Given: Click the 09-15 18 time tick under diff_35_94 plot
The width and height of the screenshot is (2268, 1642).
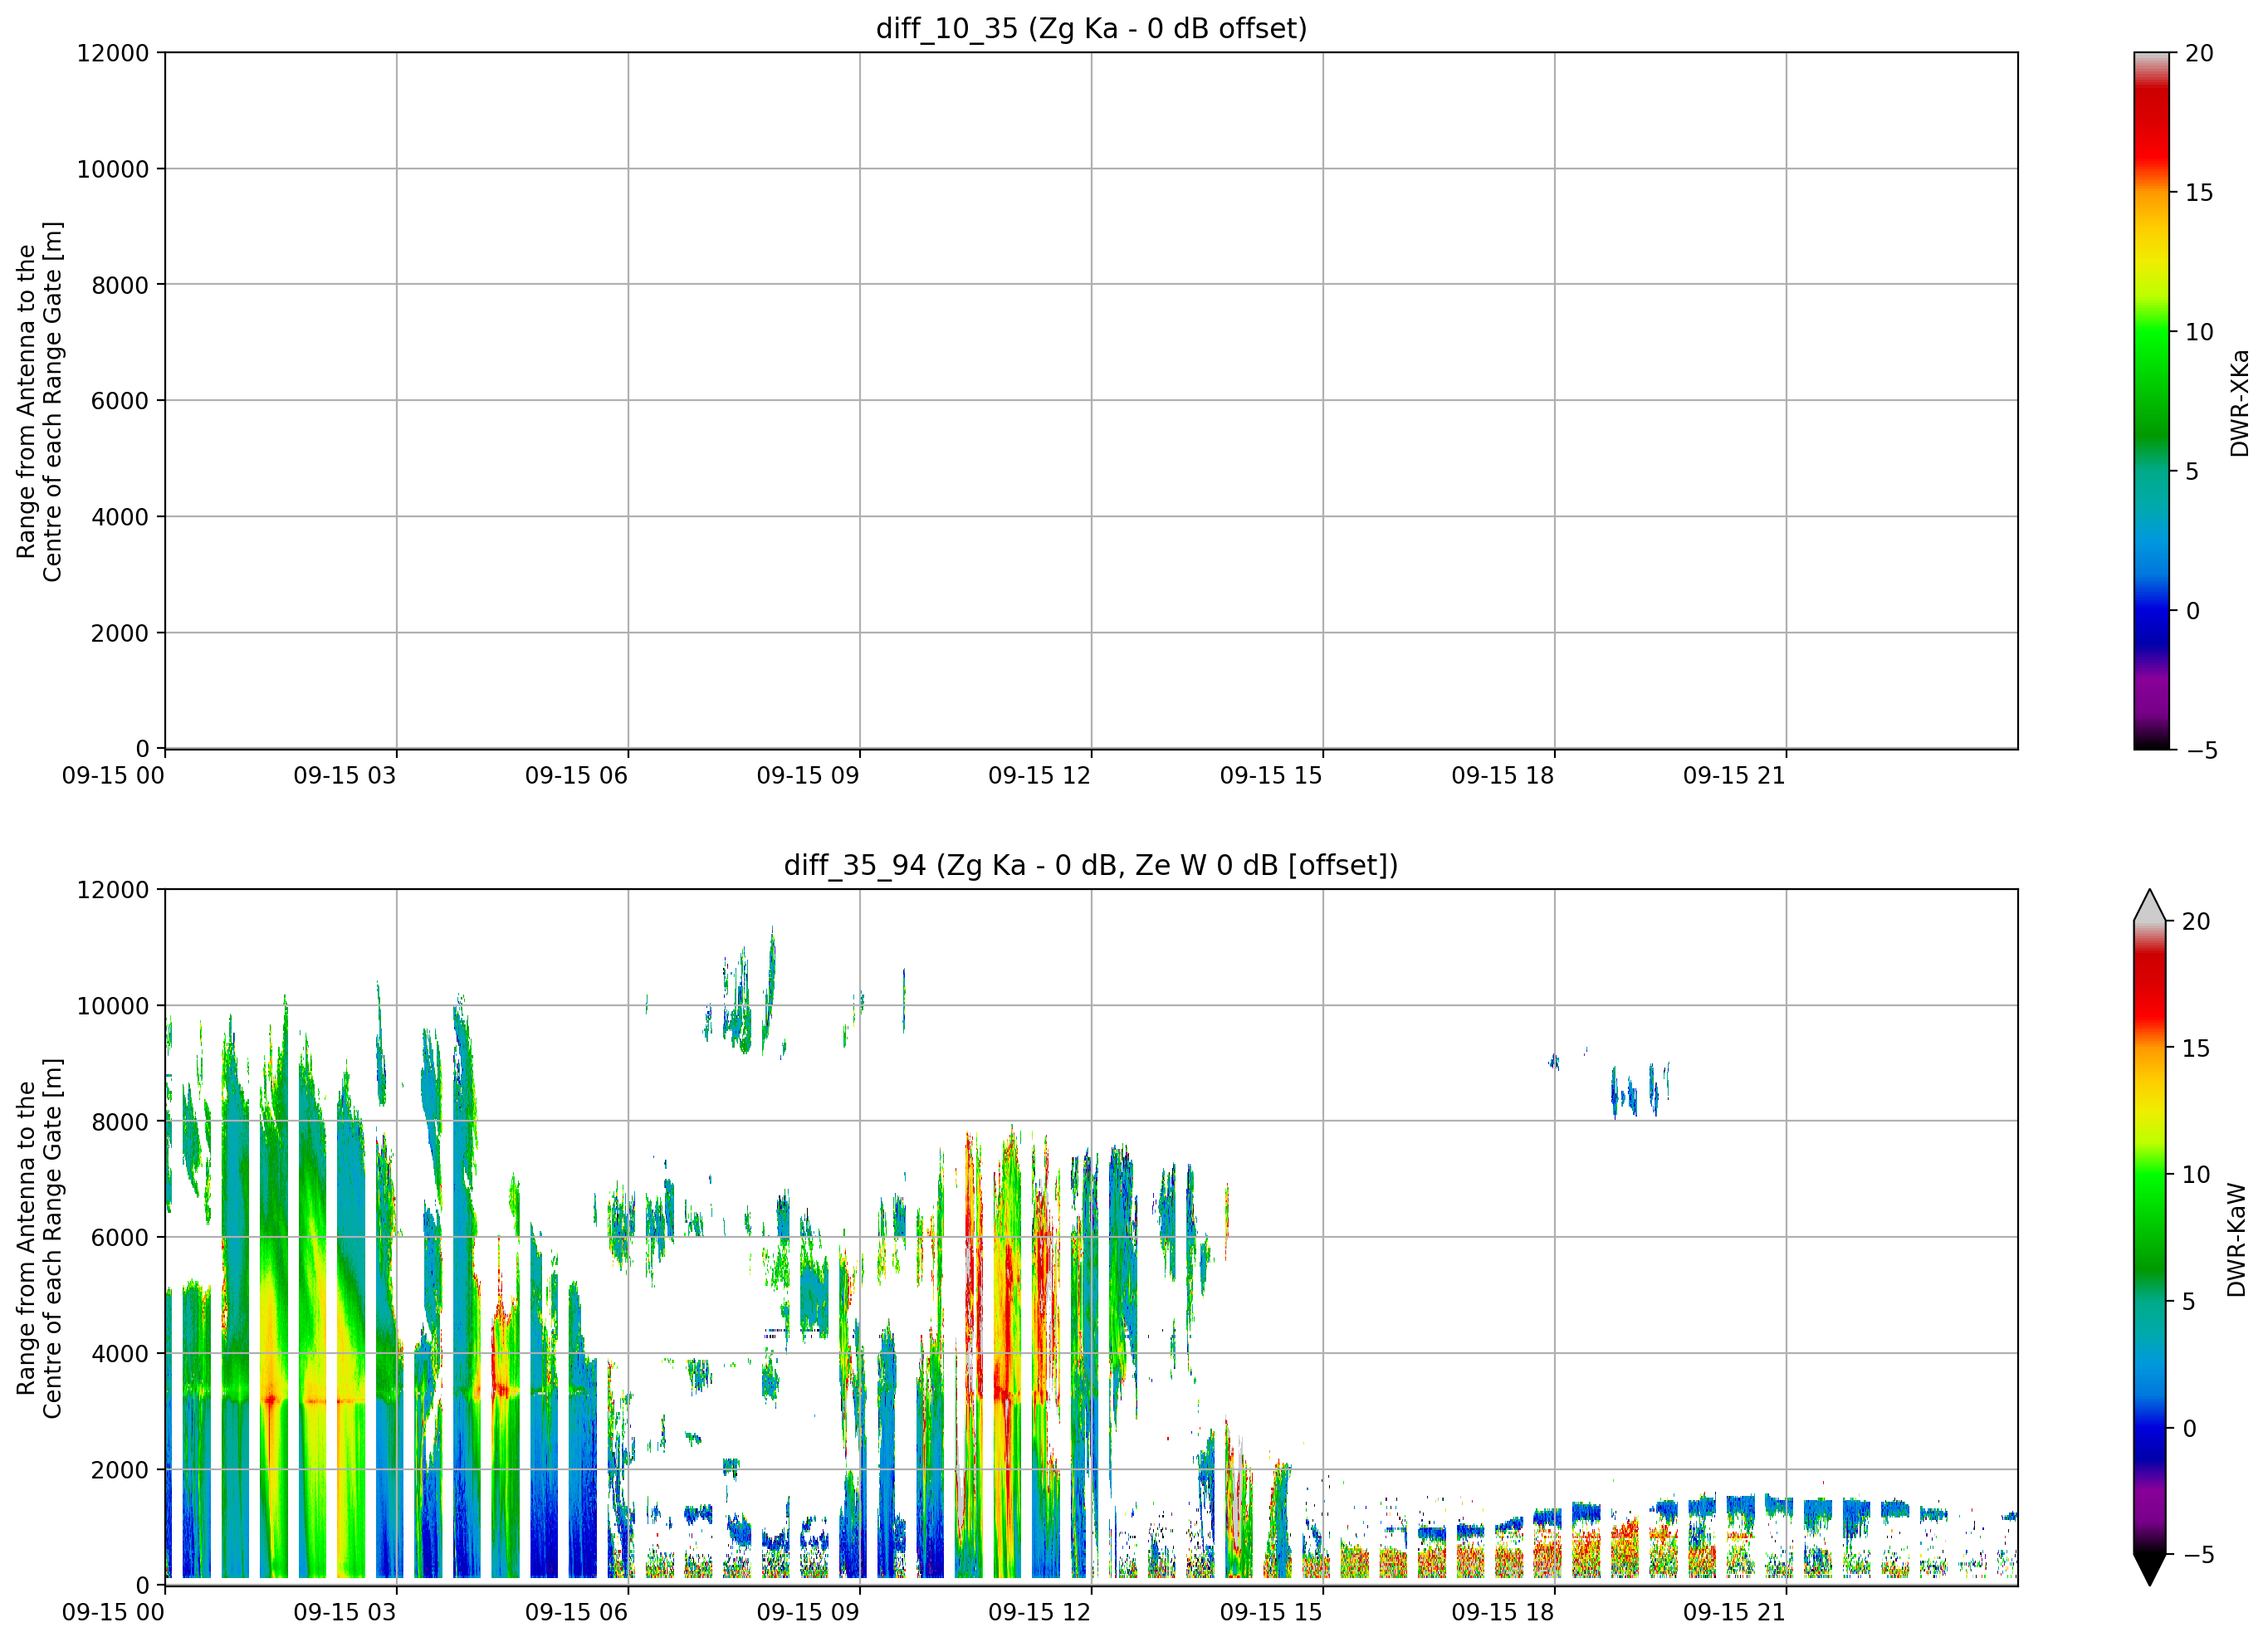Looking at the screenshot, I should click(x=1503, y=1612).
